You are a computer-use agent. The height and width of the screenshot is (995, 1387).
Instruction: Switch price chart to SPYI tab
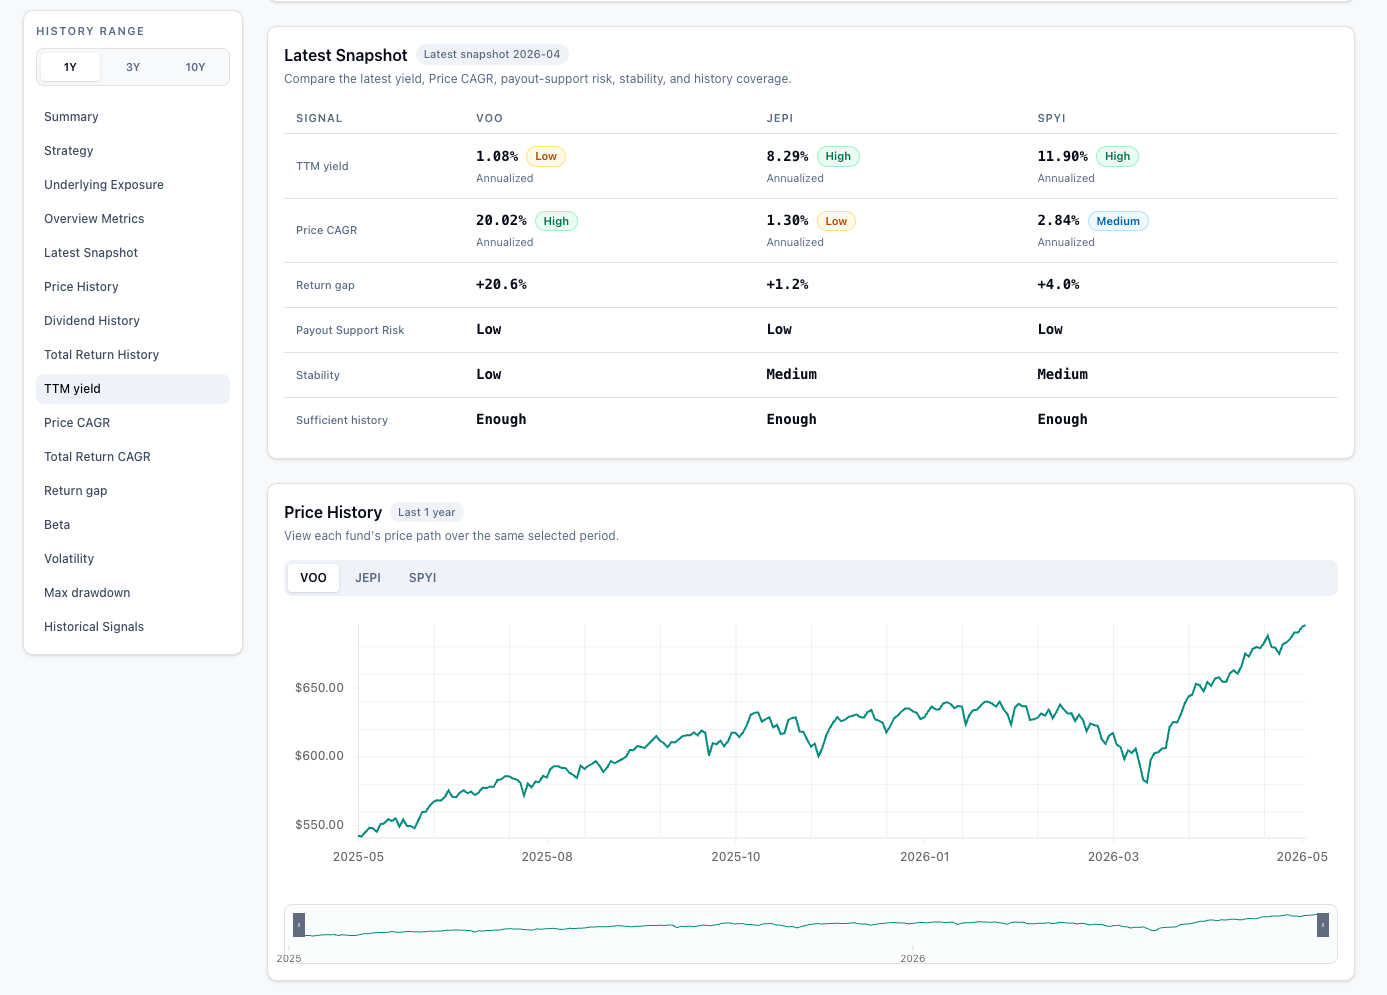click(x=423, y=578)
